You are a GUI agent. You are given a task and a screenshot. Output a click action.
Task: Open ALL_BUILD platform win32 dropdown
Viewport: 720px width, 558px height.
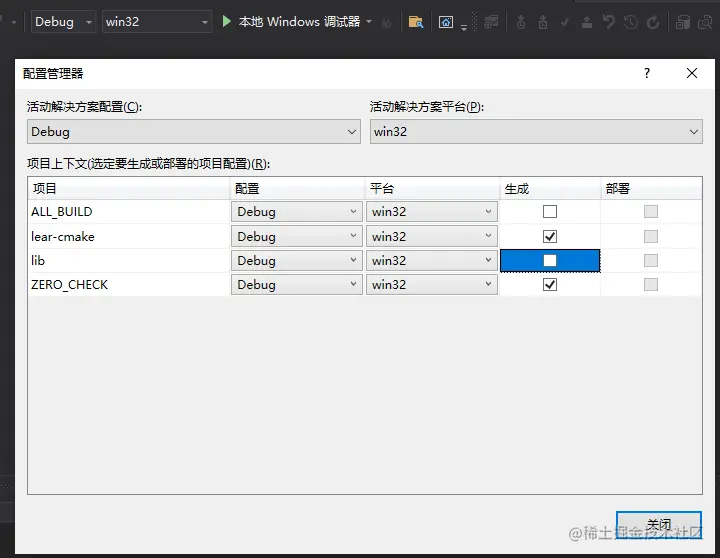point(432,211)
